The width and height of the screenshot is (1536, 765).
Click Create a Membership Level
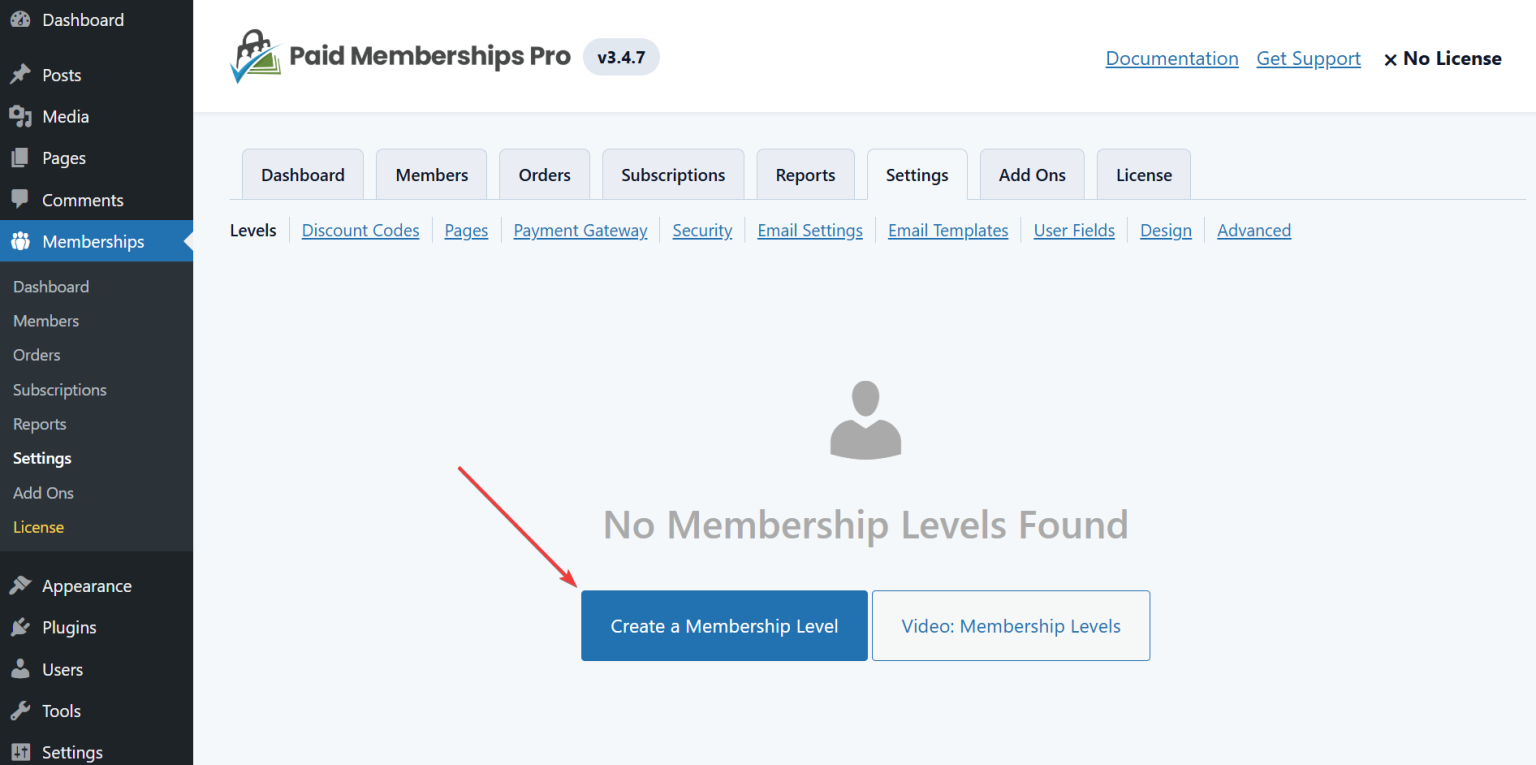point(723,625)
